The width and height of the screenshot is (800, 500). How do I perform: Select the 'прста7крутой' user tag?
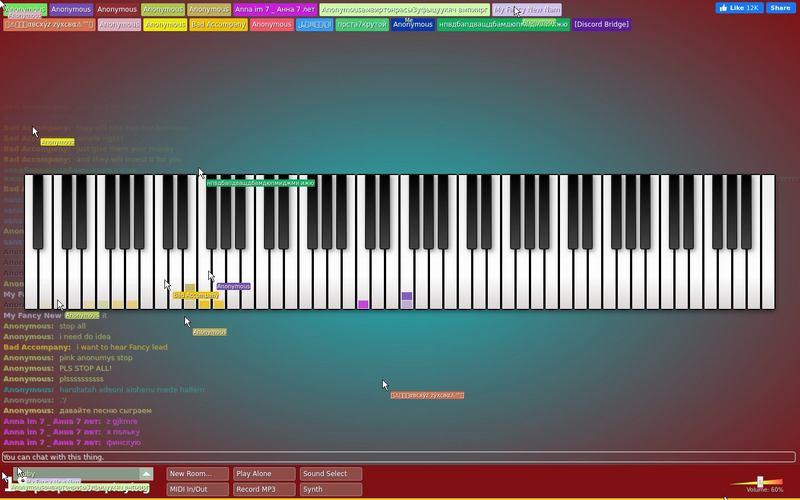pyautogui.click(x=362, y=24)
